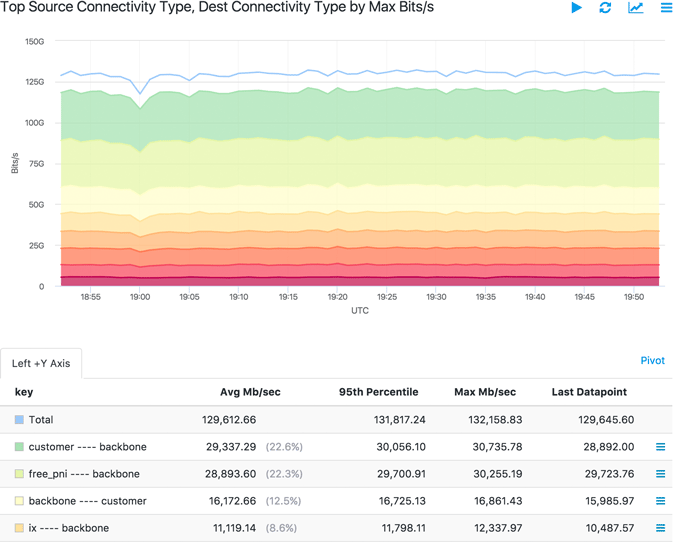The height and width of the screenshot is (542, 674).
Task: Open row menu for ix ---- backbone
Action: [660, 528]
